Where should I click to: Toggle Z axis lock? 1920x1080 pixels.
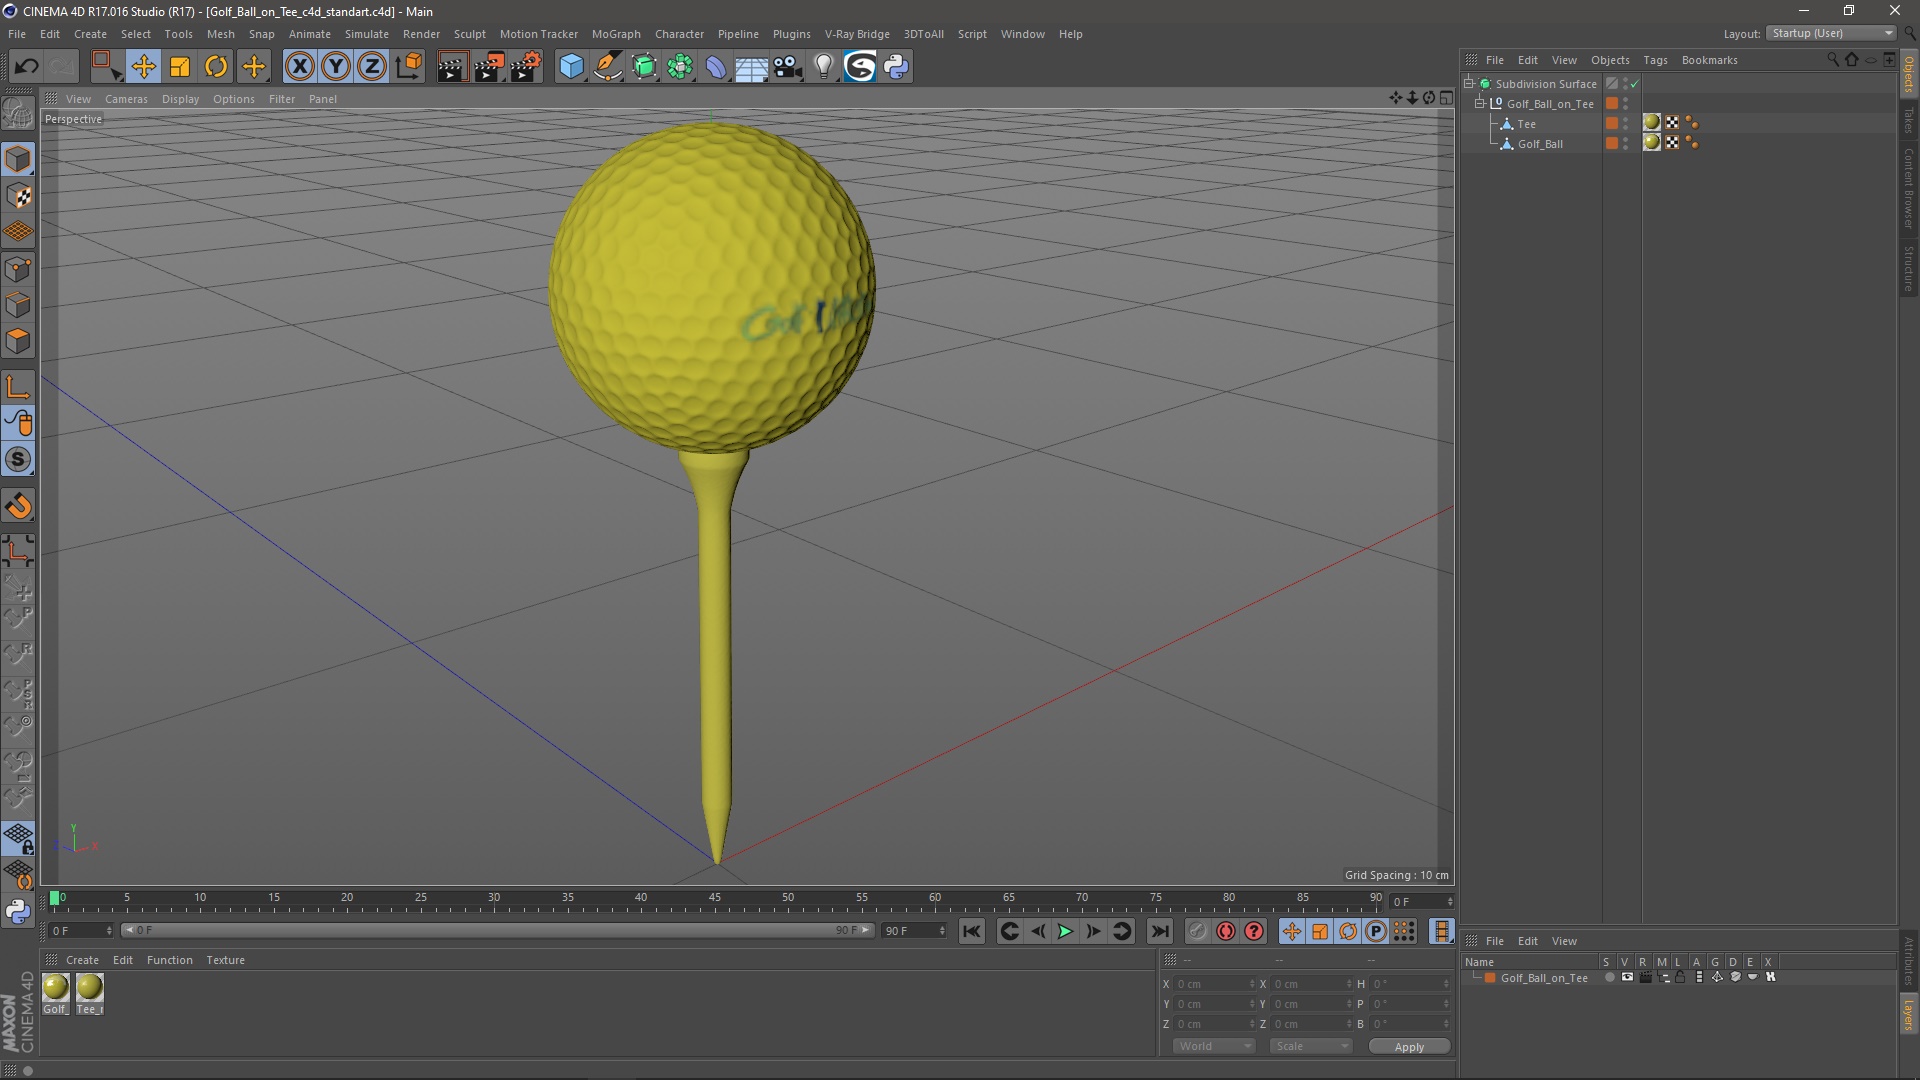[x=372, y=67]
